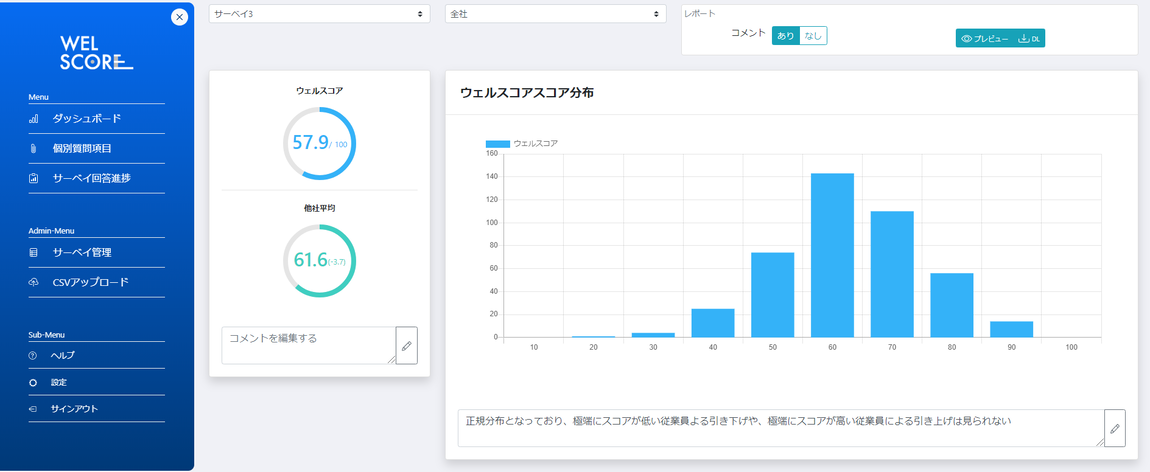Click the cloud upload icon for CSVアップロード
The height and width of the screenshot is (472, 1150).
(x=34, y=282)
